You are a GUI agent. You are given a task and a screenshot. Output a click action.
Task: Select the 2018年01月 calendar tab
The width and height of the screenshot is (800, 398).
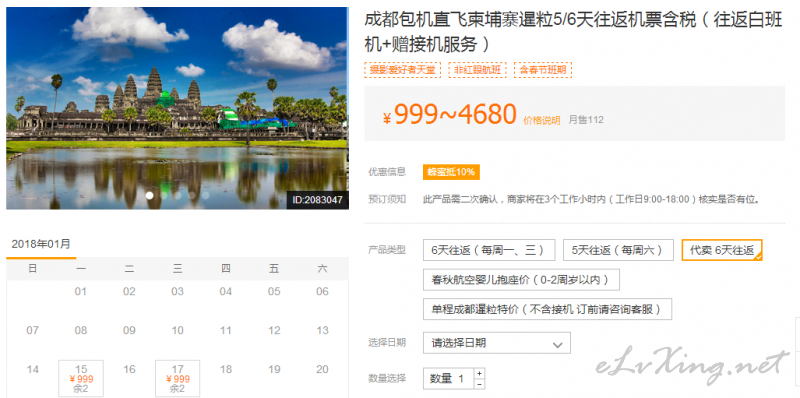[41, 244]
